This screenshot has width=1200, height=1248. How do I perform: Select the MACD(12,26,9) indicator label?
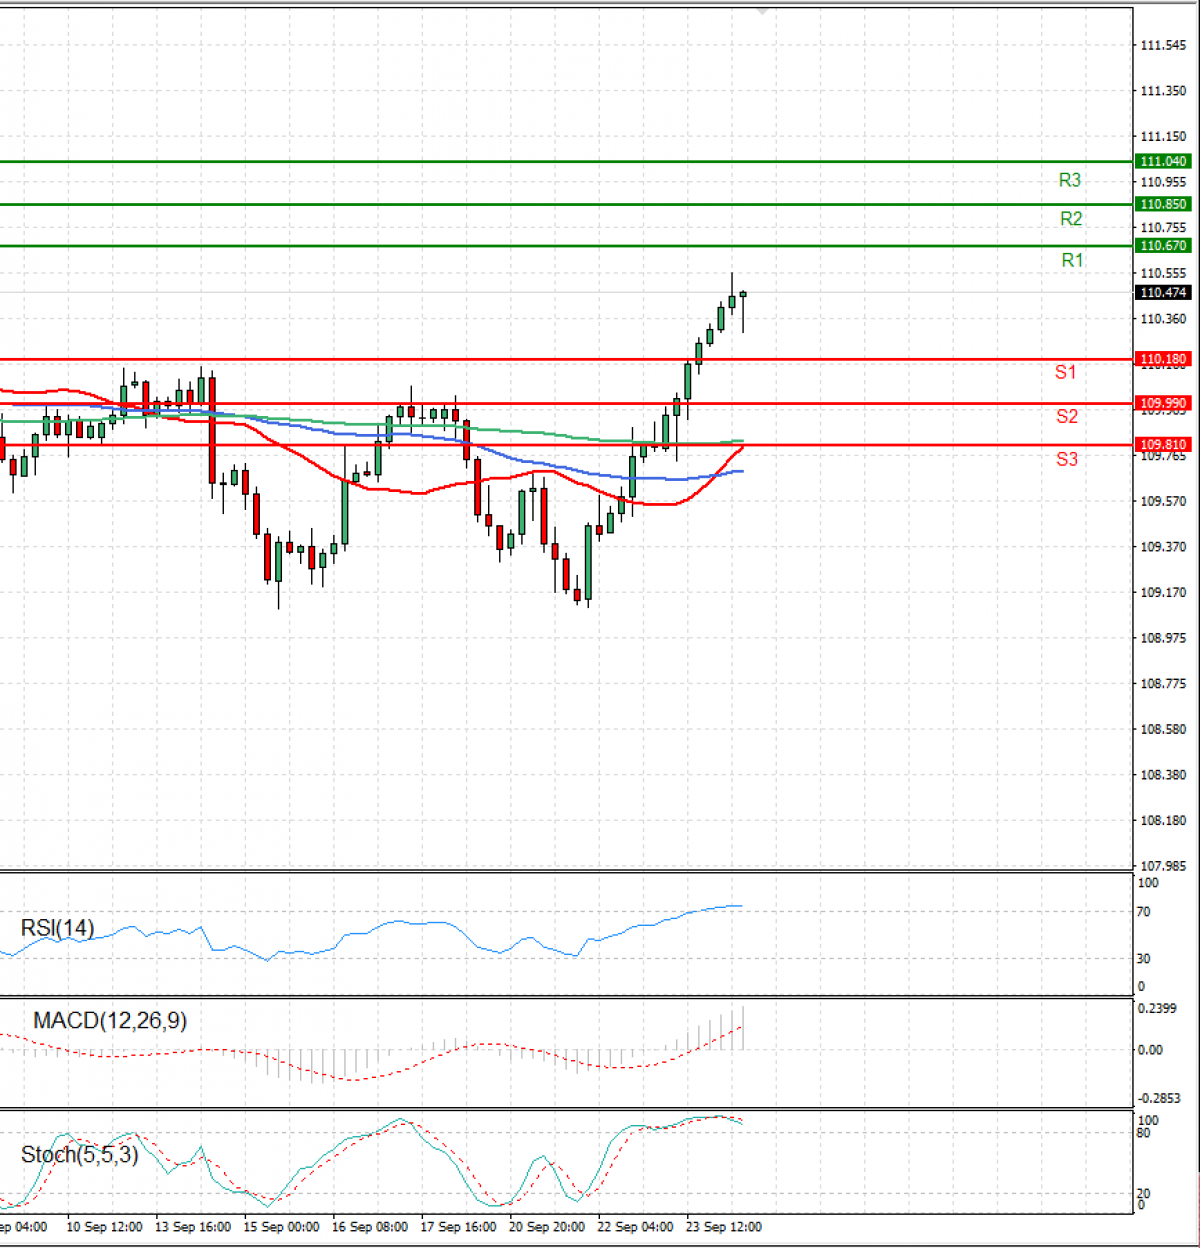(110, 1021)
